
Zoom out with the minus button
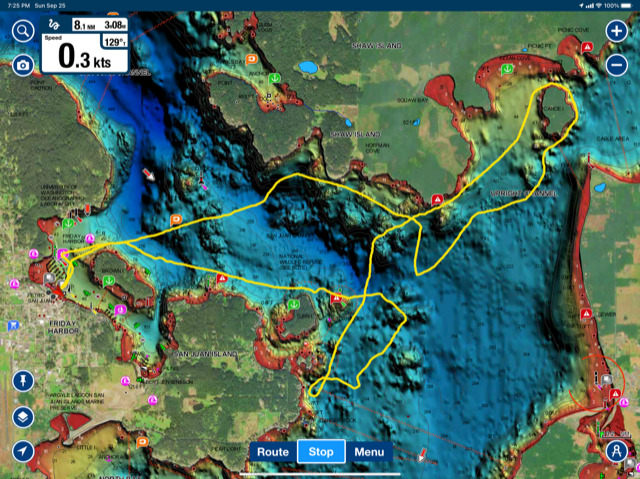pyautogui.click(x=616, y=65)
